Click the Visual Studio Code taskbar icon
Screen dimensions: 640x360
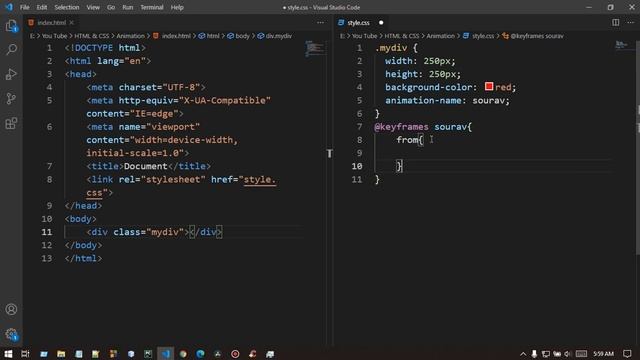(x=165, y=353)
